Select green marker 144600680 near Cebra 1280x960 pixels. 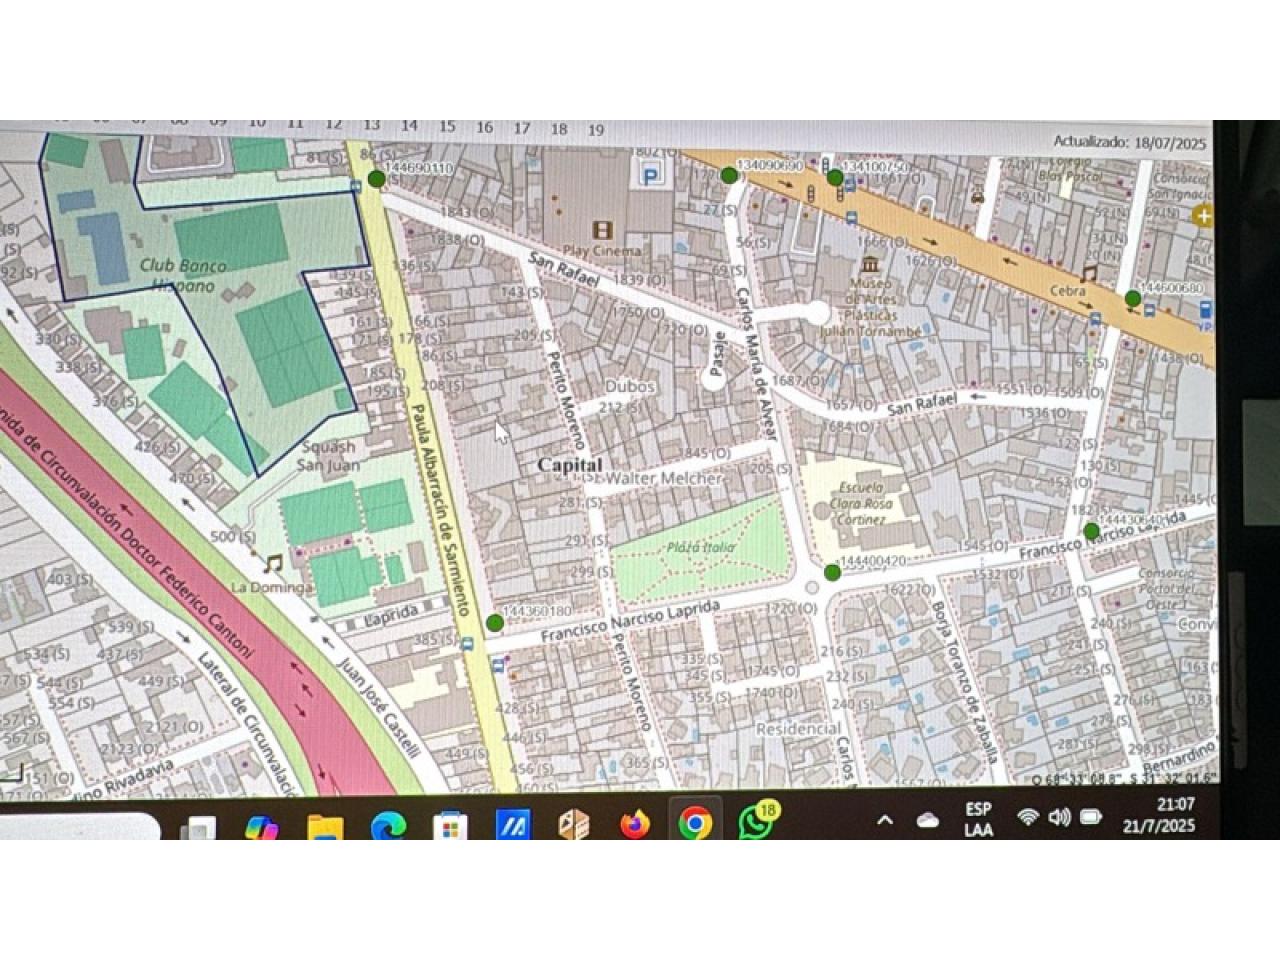[1132, 298]
